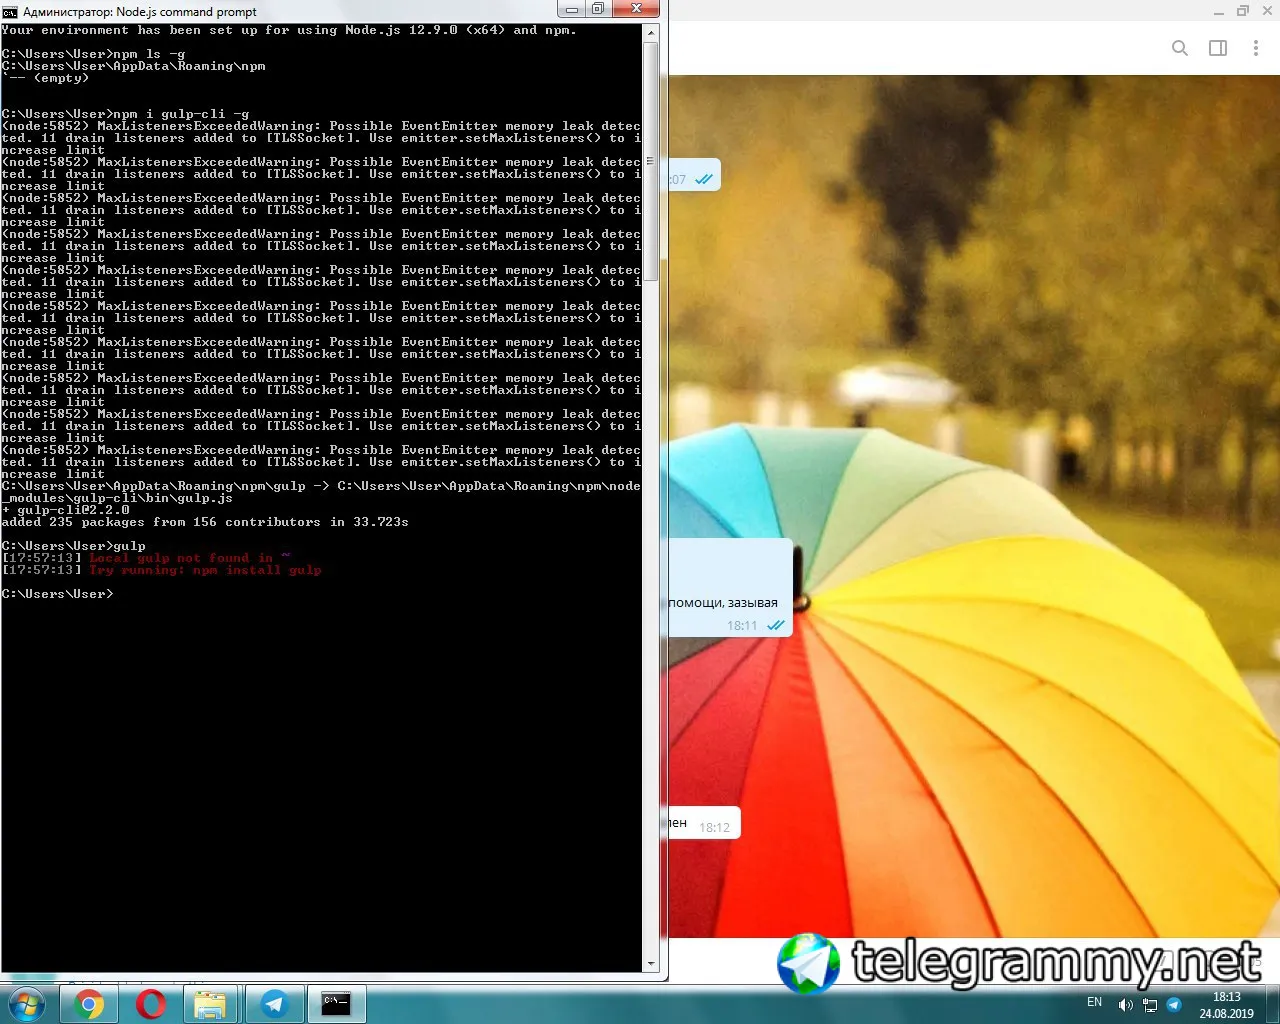The image size is (1280, 1024).
Task: Click the "+ gulp-cli@2.2.0" output line
Action: click(x=66, y=510)
